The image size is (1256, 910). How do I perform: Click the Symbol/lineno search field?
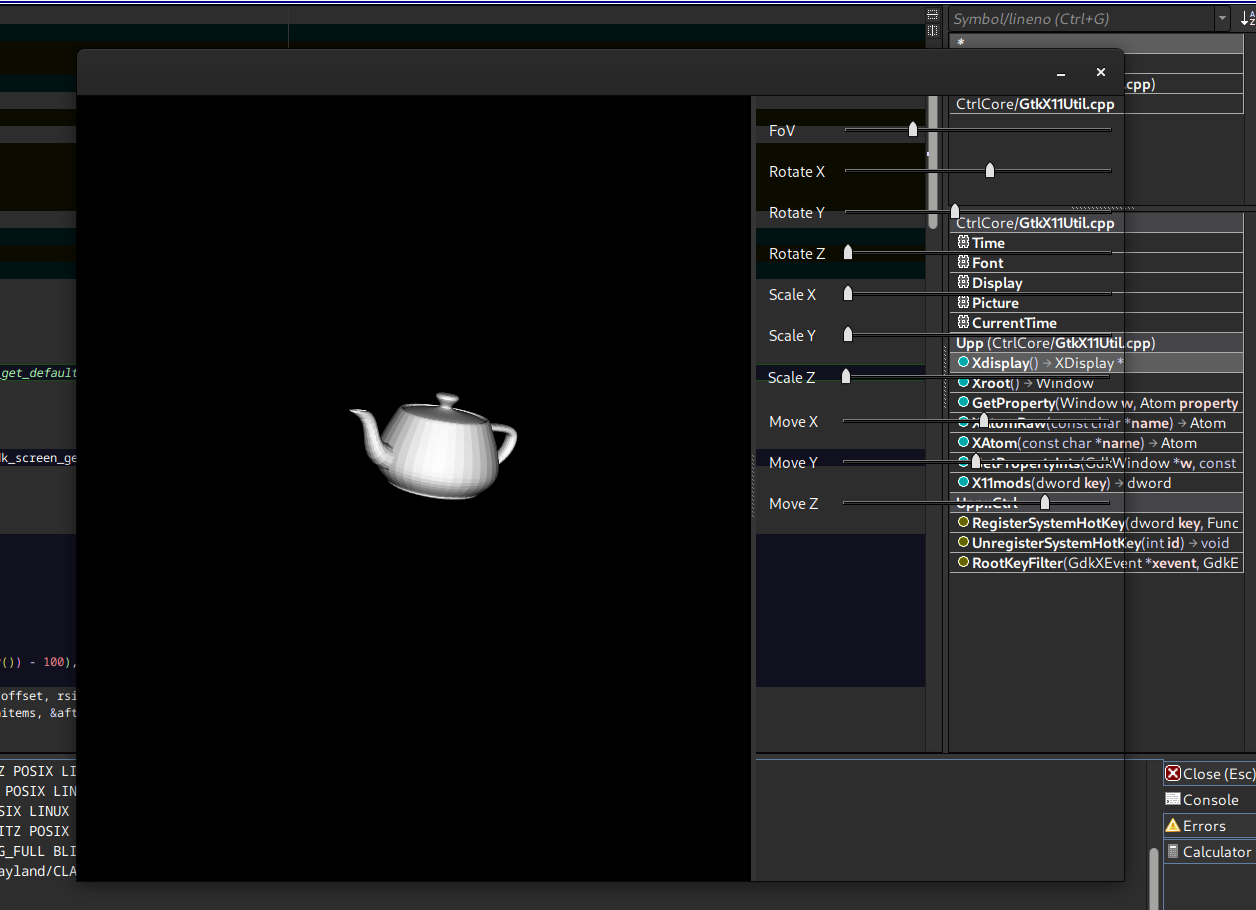coord(1080,19)
